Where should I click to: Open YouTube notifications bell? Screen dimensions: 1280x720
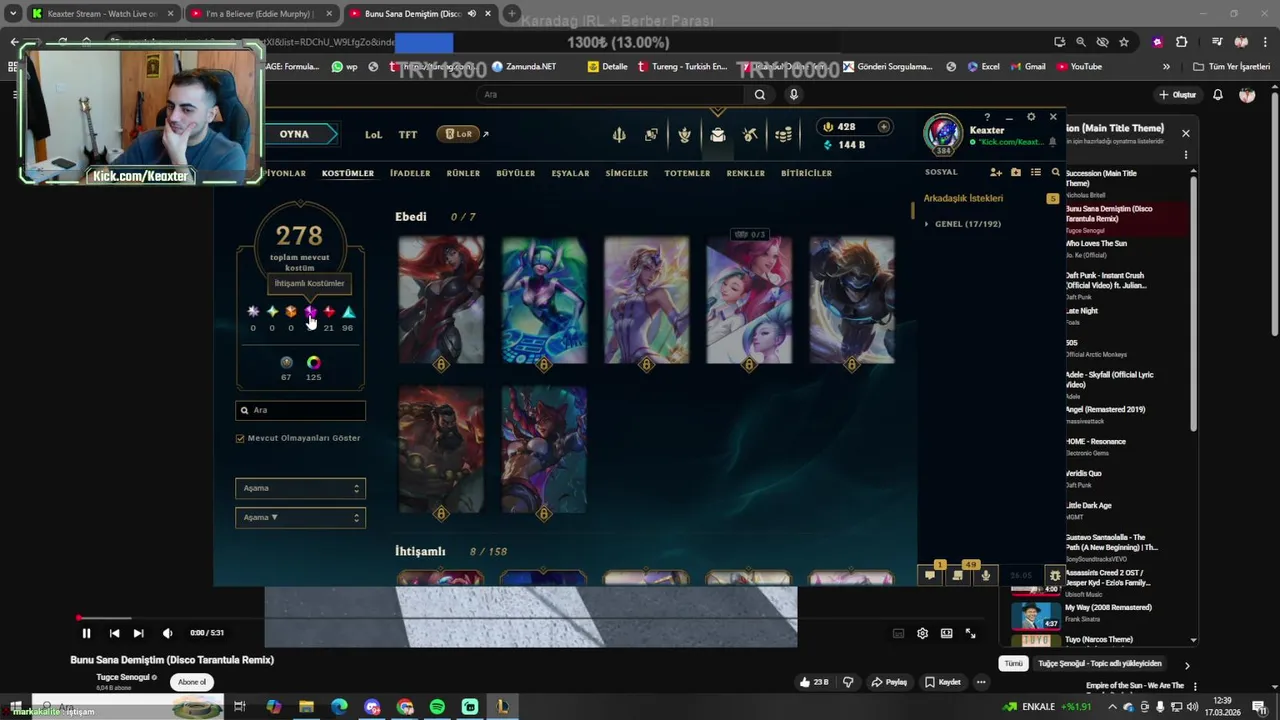tap(1218, 94)
